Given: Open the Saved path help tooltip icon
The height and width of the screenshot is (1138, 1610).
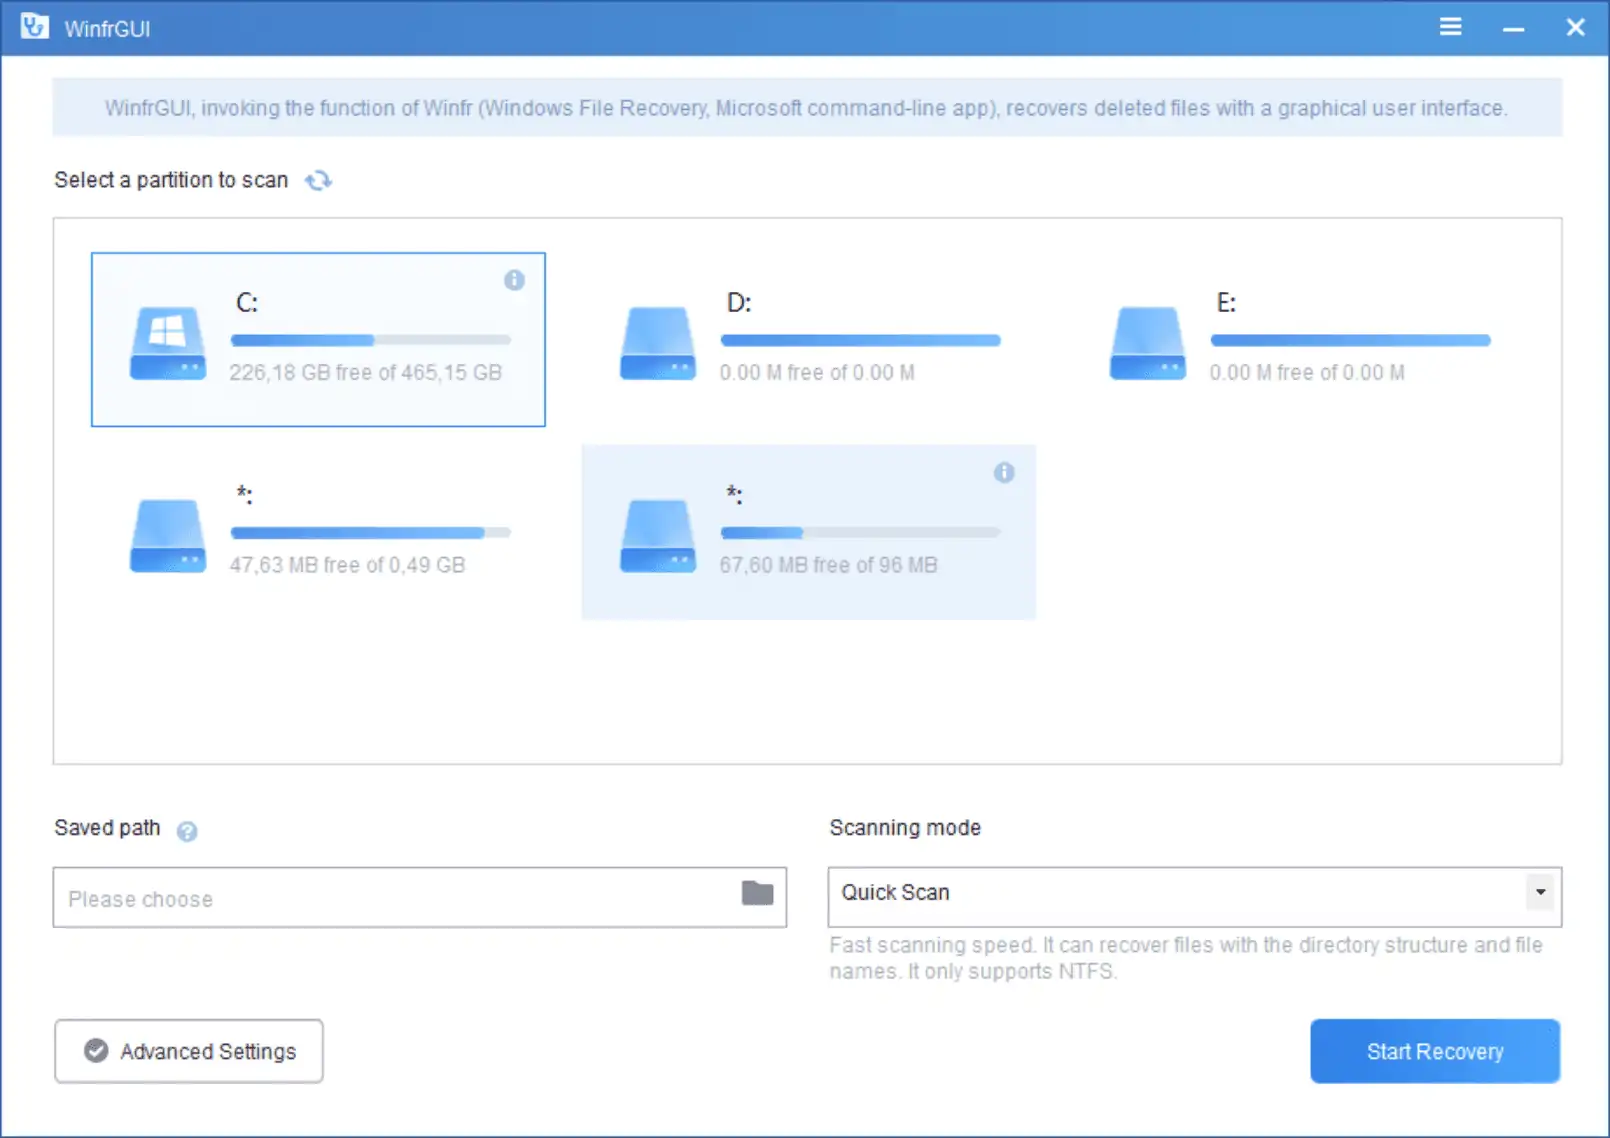Looking at the screenshot, I should (x=187, y=831).
